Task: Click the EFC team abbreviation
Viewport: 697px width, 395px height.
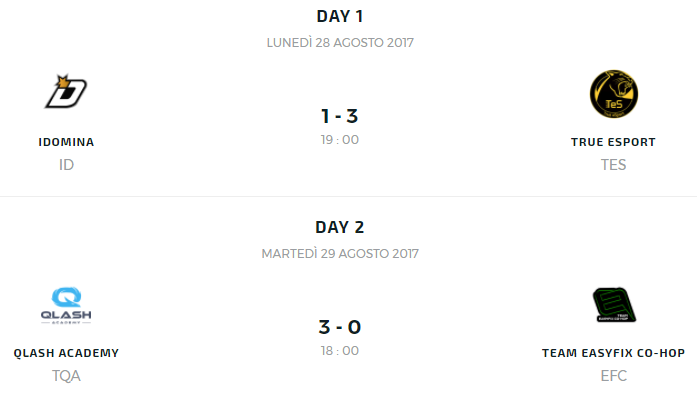Action: point(613,376)
